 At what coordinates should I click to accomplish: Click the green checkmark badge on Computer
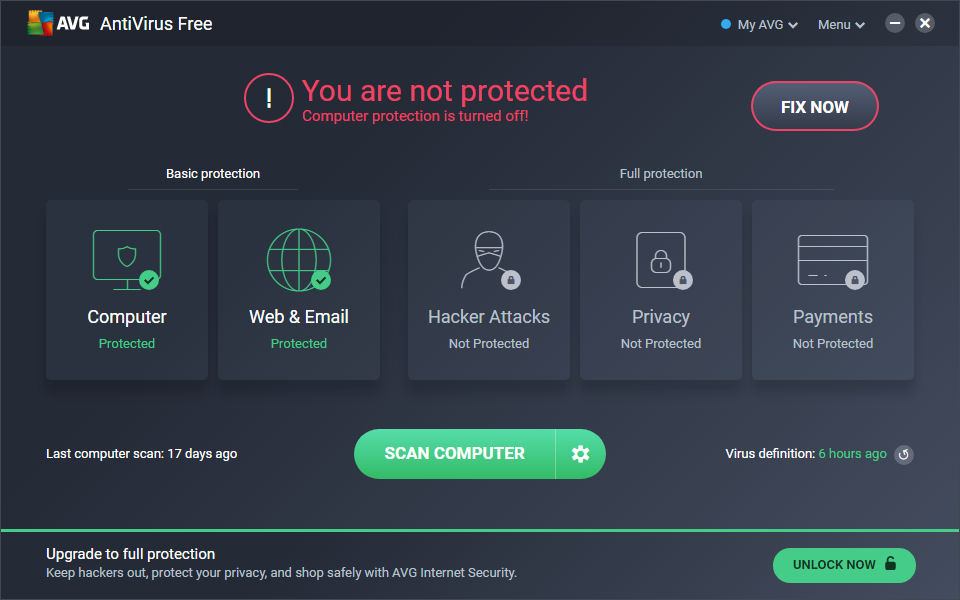149,280
